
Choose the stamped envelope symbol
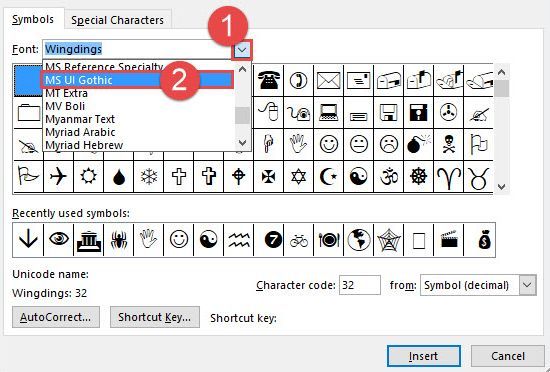click(x=358, y=80)
